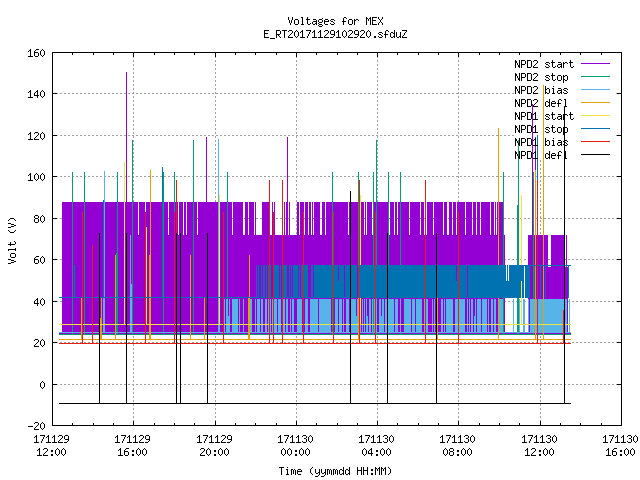Click the Volt (V) y-axis label

12,240
